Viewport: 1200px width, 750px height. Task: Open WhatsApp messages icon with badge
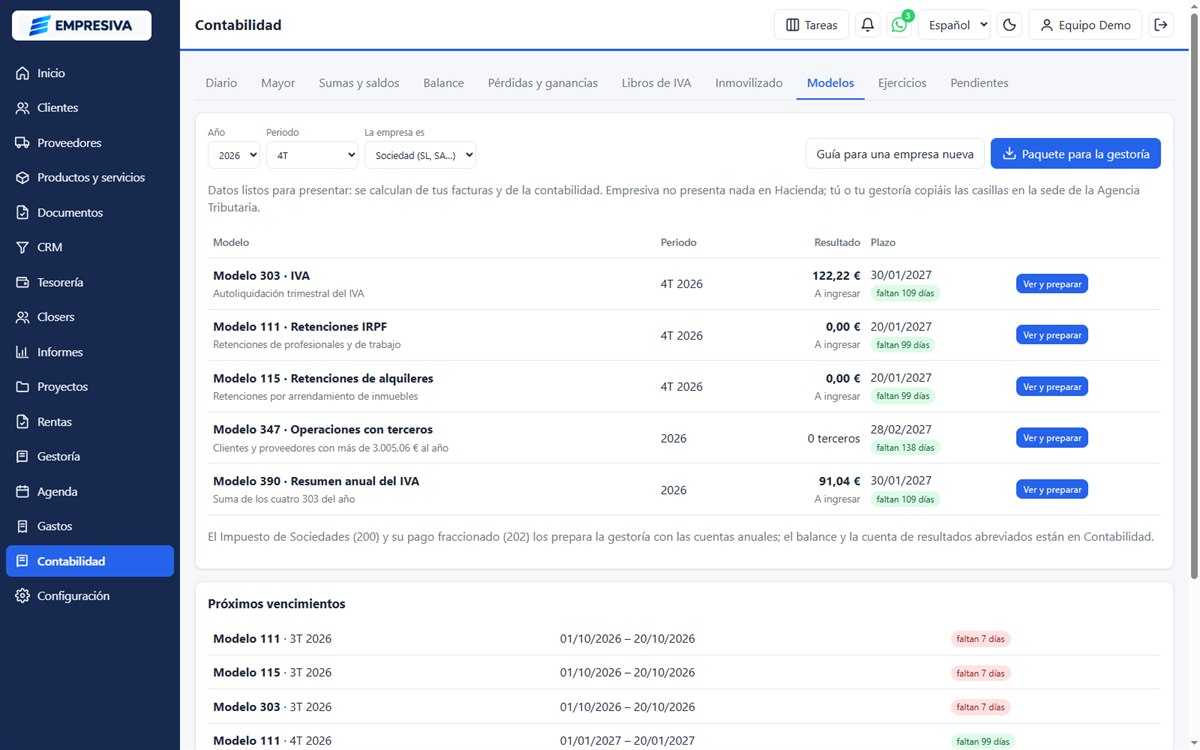coord(900,25)
